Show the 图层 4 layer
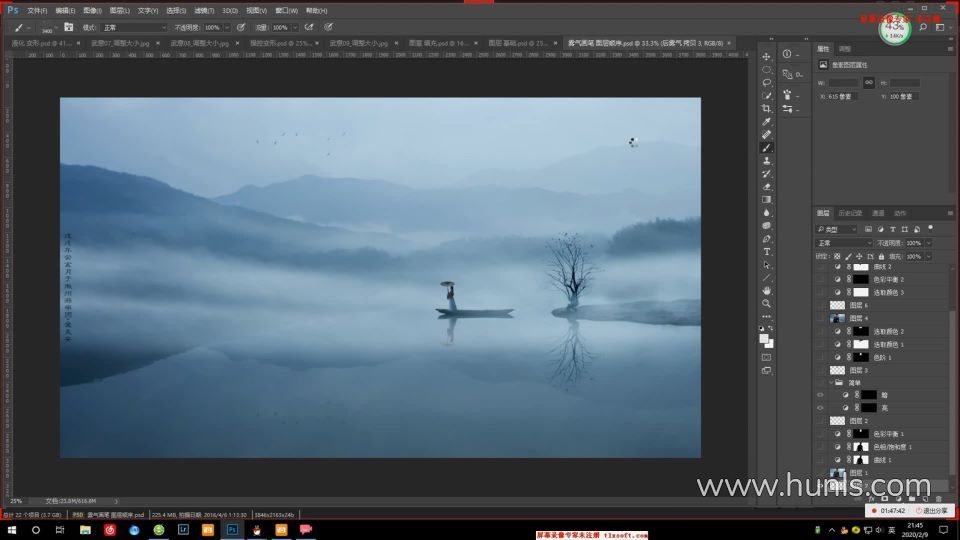 click(820, 318)
